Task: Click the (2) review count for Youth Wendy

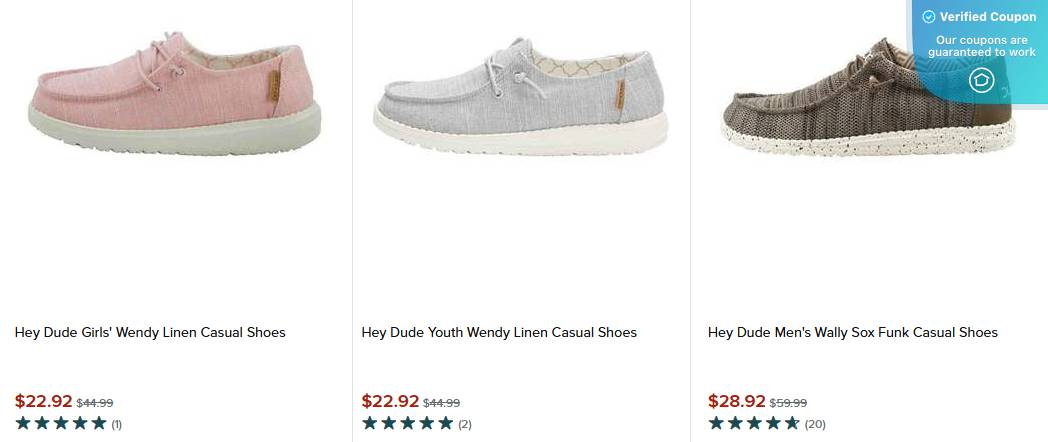Action: 464,424
